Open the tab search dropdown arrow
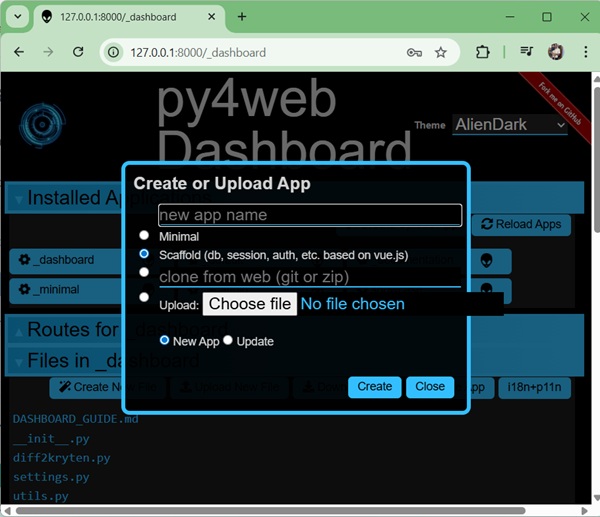This screenshot has width=600, height=517. point(18,17)
